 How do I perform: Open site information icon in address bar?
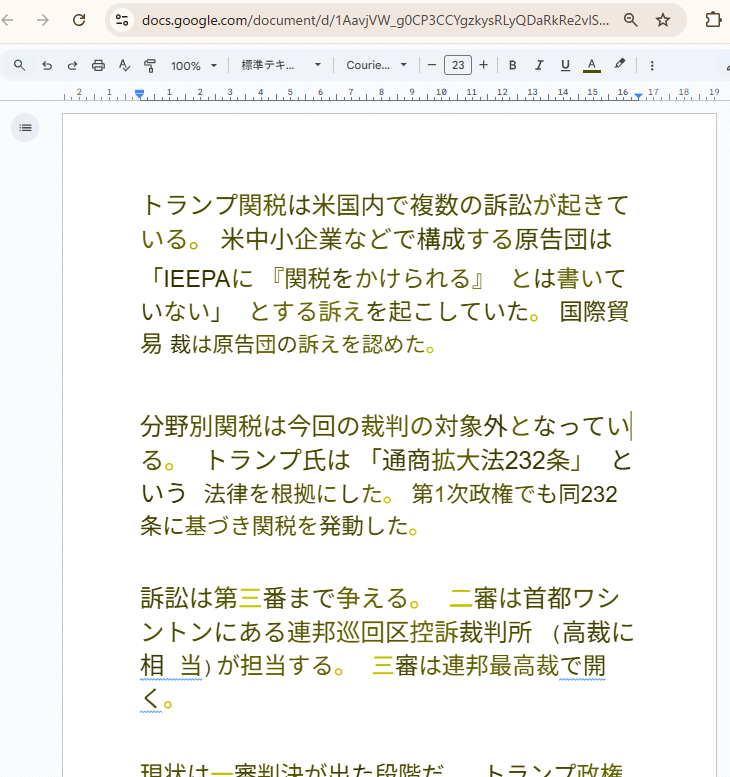point(122,20)
